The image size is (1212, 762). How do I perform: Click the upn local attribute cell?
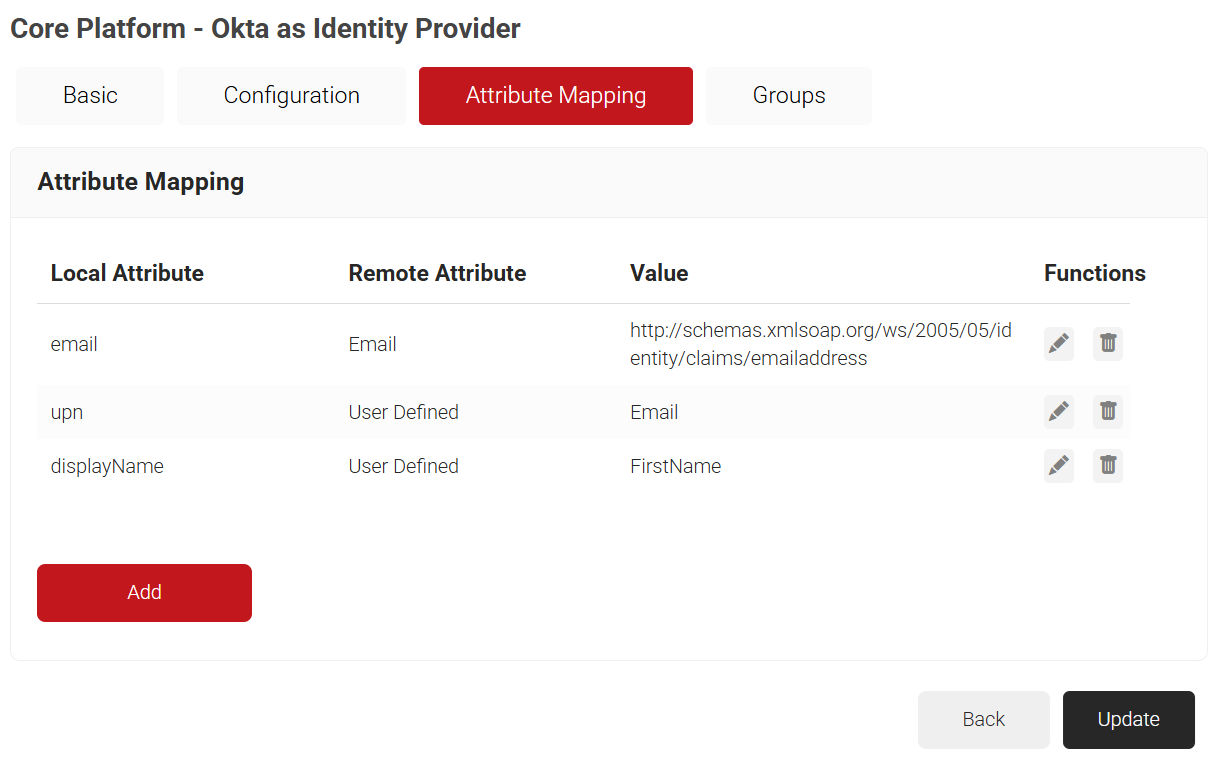coord(67,412)
